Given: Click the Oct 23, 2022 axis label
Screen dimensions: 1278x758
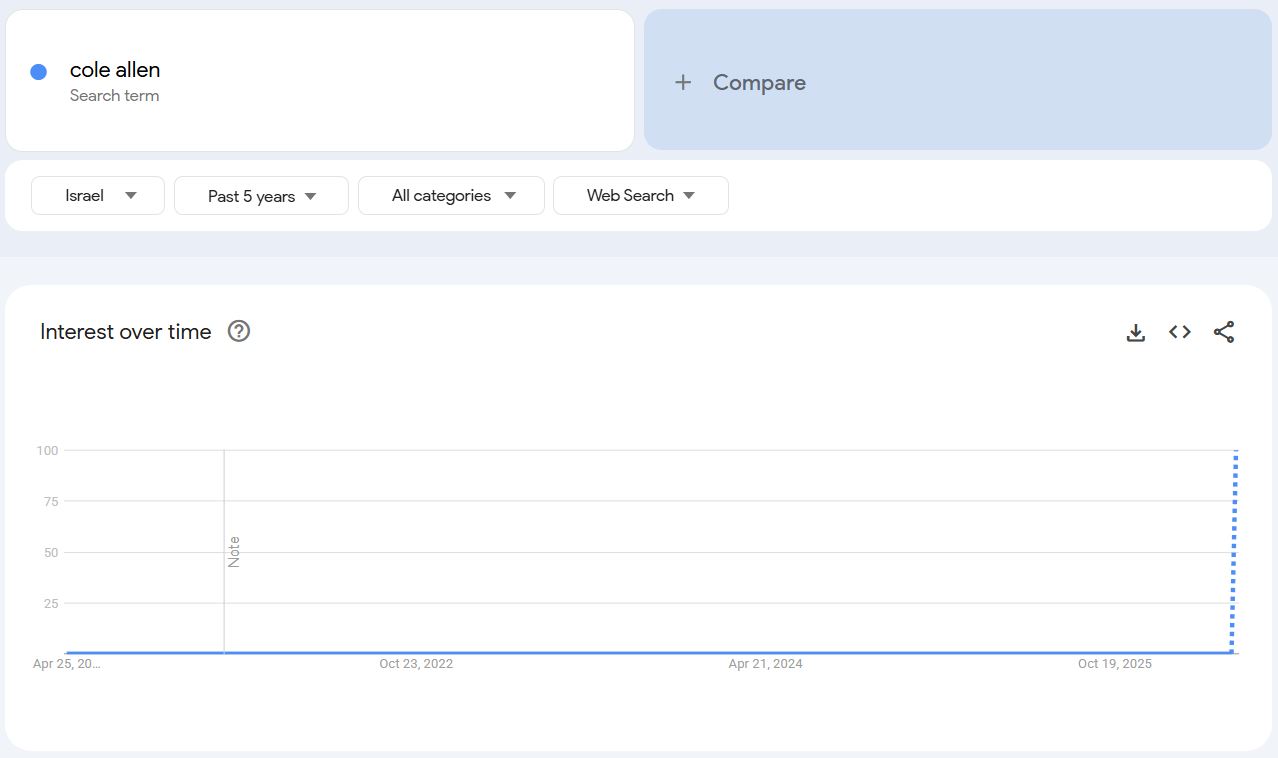Looking at the screenshot, I should (x=416, y=664).
